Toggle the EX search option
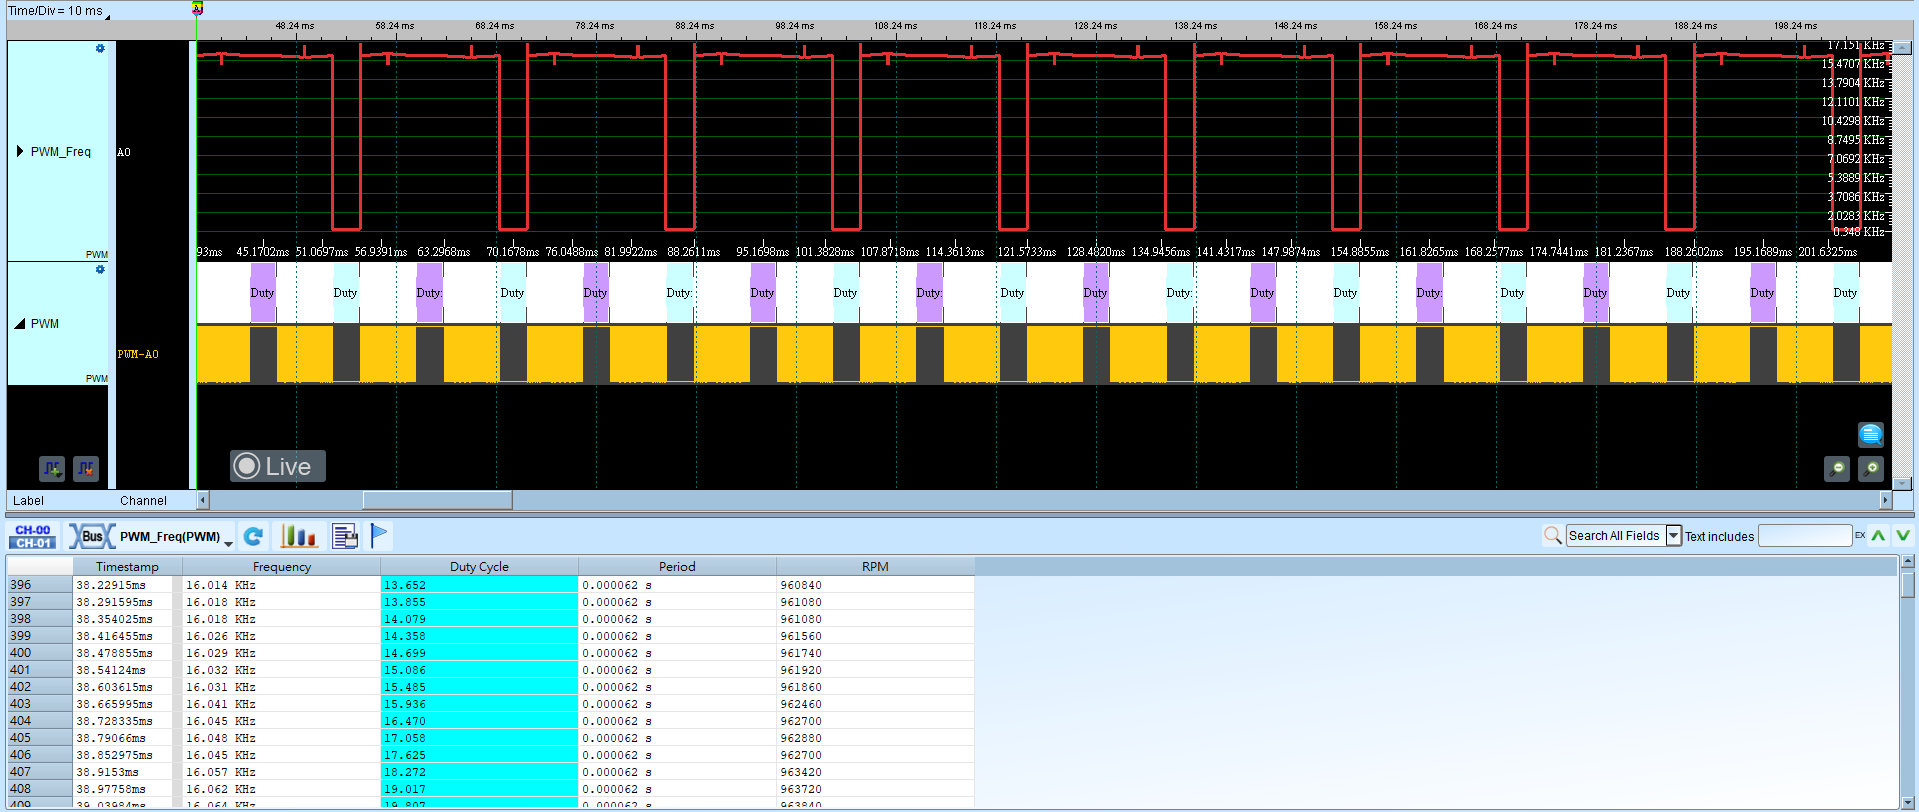 point(1860,536)
